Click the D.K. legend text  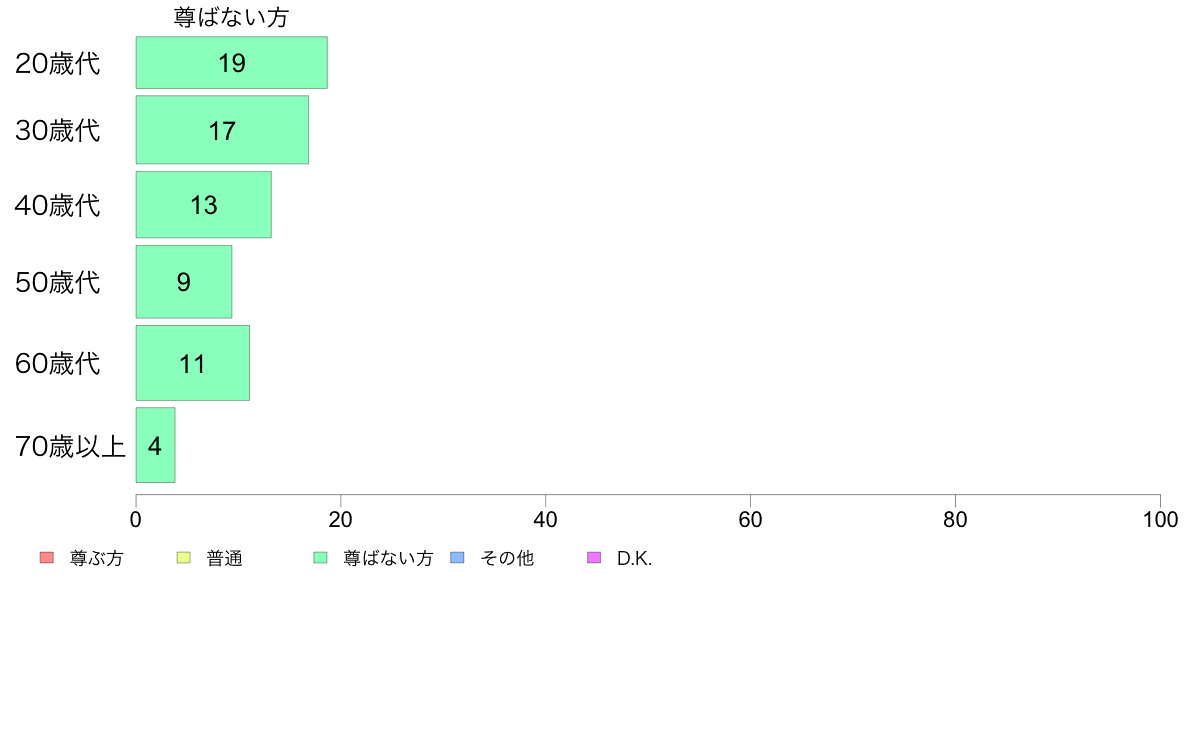[634, 558]
